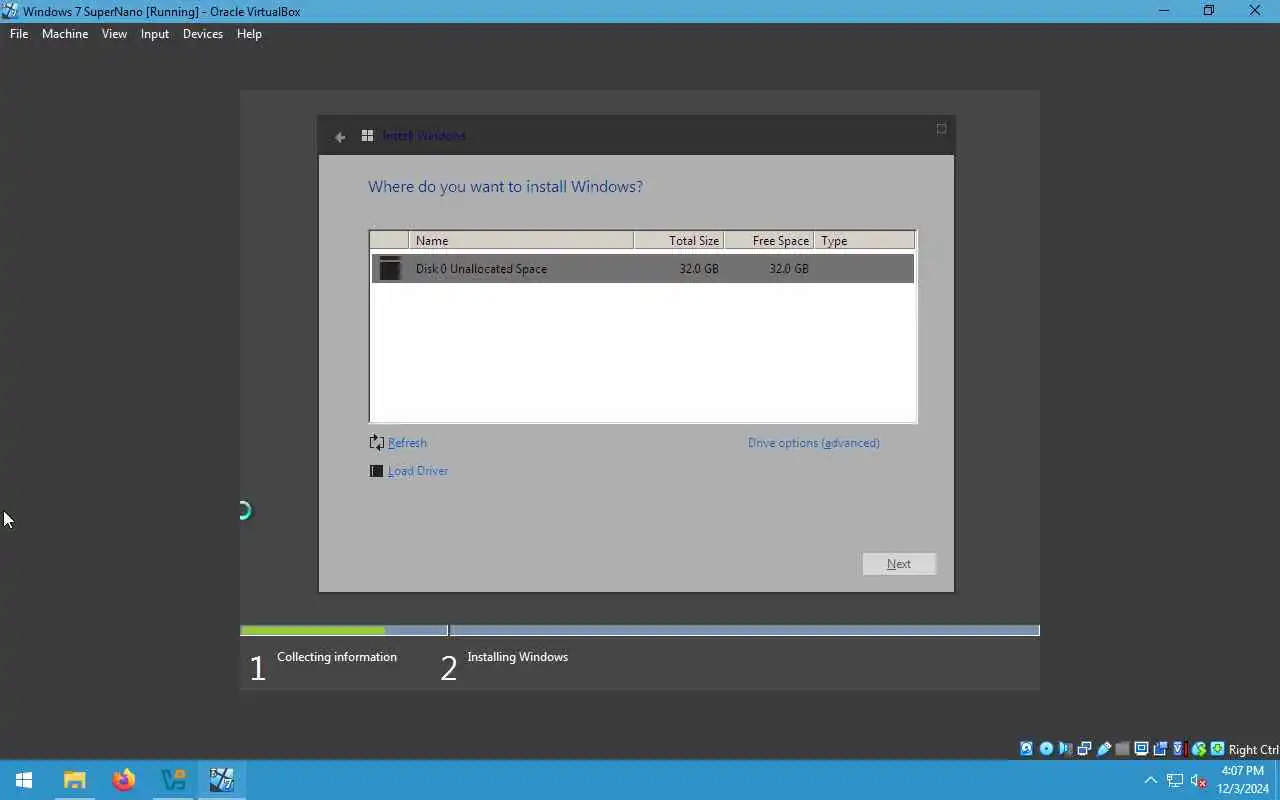Click the running Windows 7 VM taskbar icon

tap(222, 780)
